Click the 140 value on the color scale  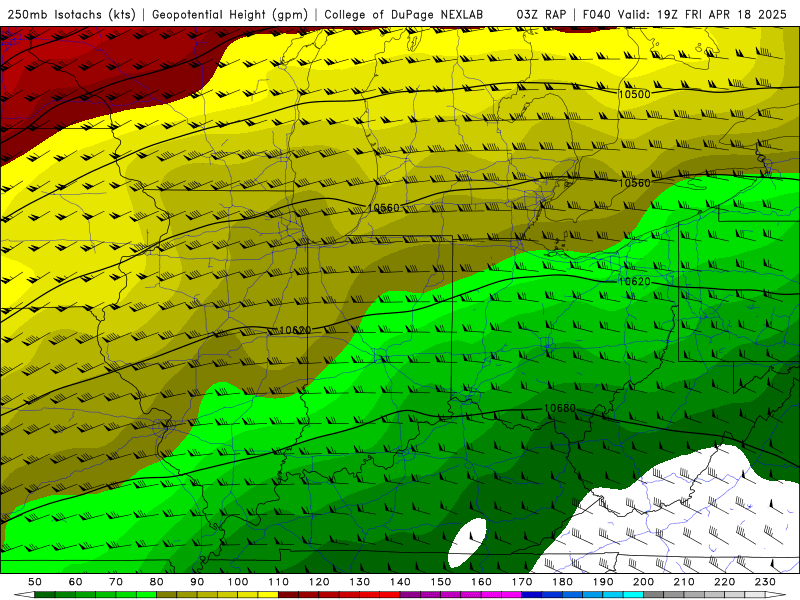[x=400, y=582]
